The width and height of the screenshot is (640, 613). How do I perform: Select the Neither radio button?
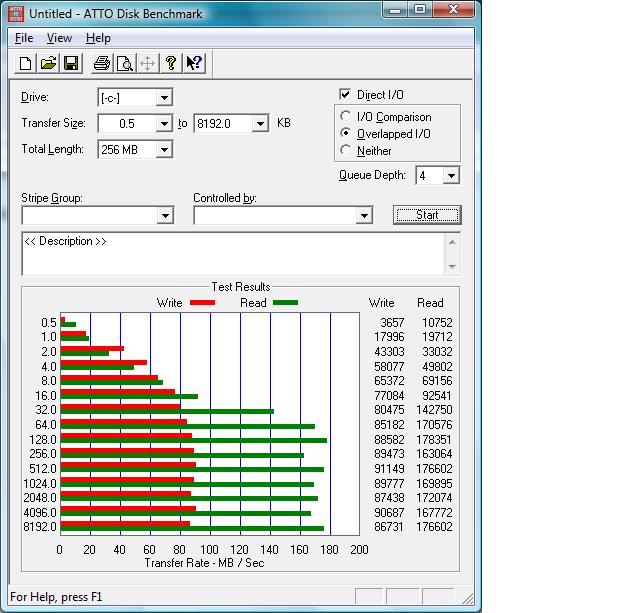345,150
